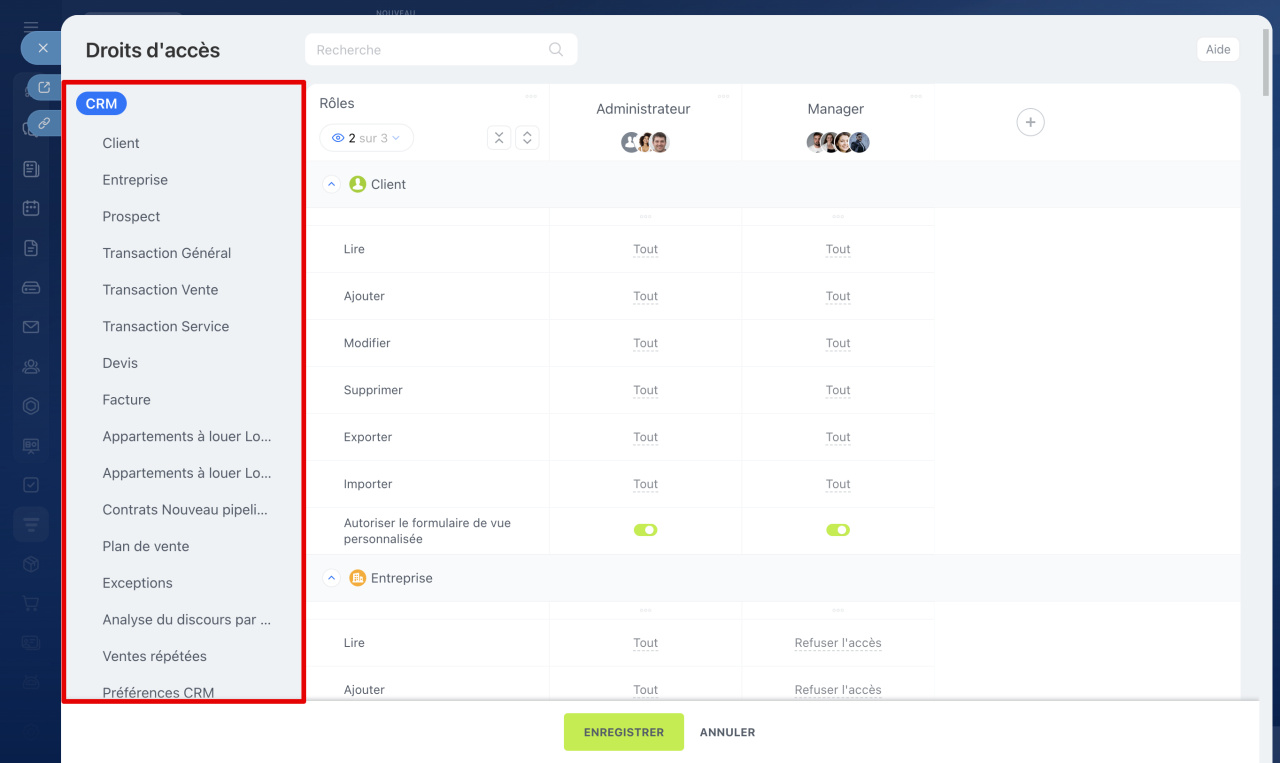Open the '2 sur 3' visible roles dropdown

[366, 138]
